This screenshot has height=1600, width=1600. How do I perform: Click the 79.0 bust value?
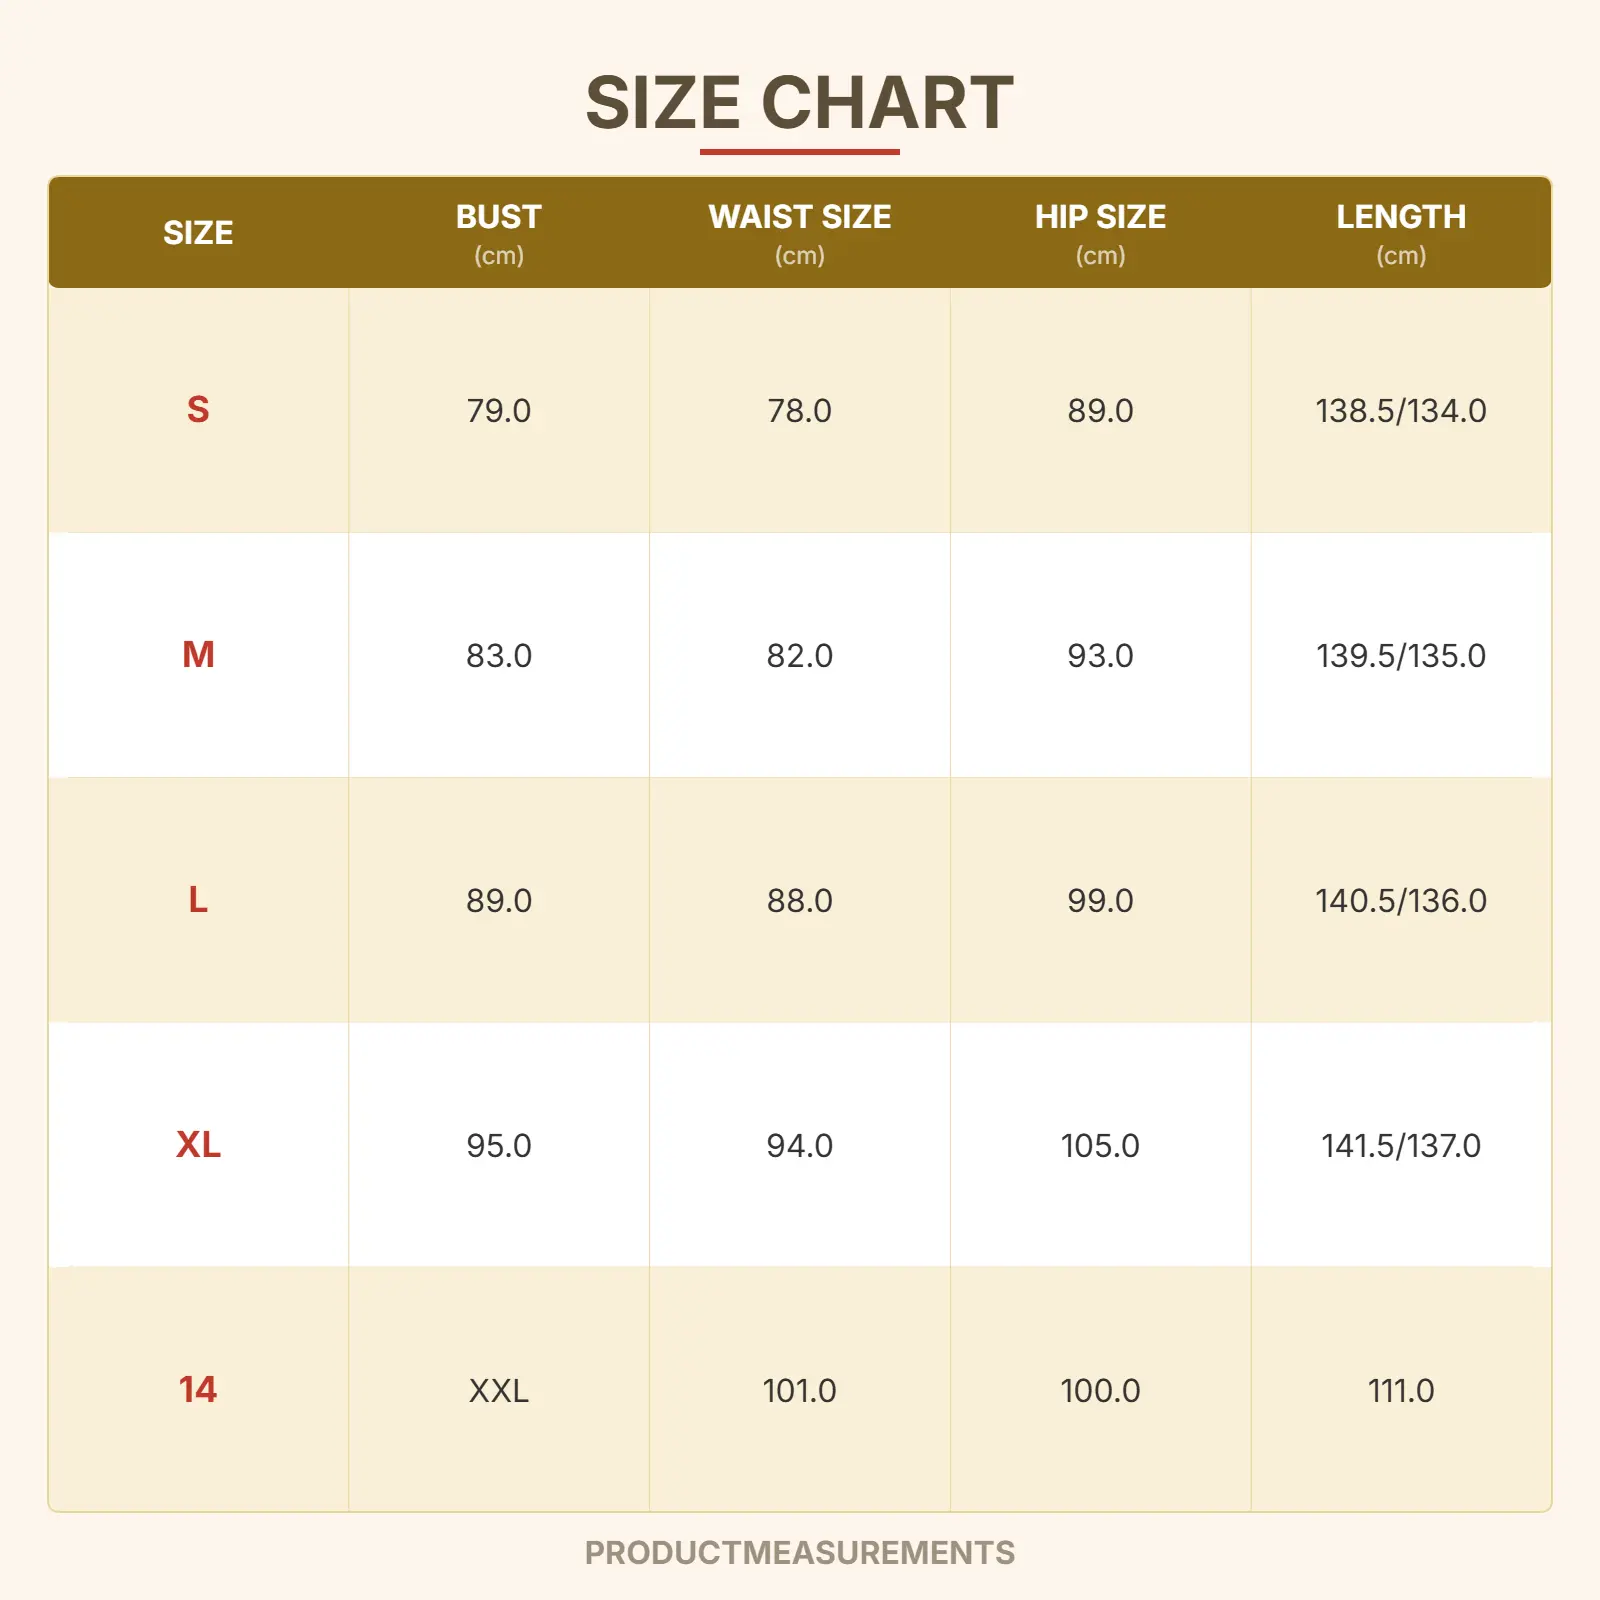pos(498,411)
